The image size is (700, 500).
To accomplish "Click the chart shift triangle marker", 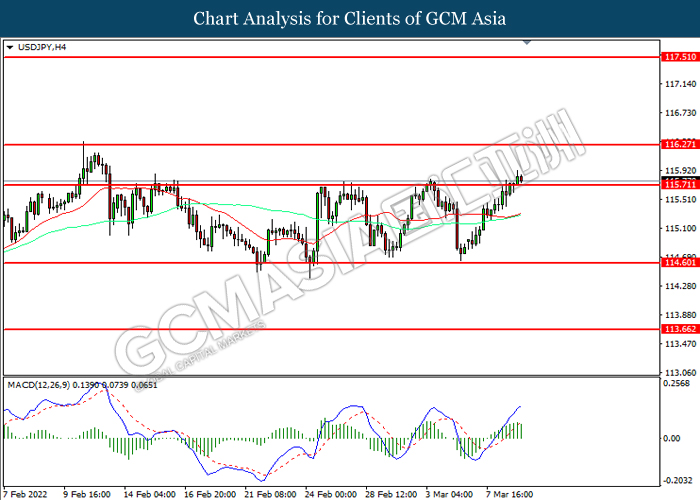I will click(527, 42).
